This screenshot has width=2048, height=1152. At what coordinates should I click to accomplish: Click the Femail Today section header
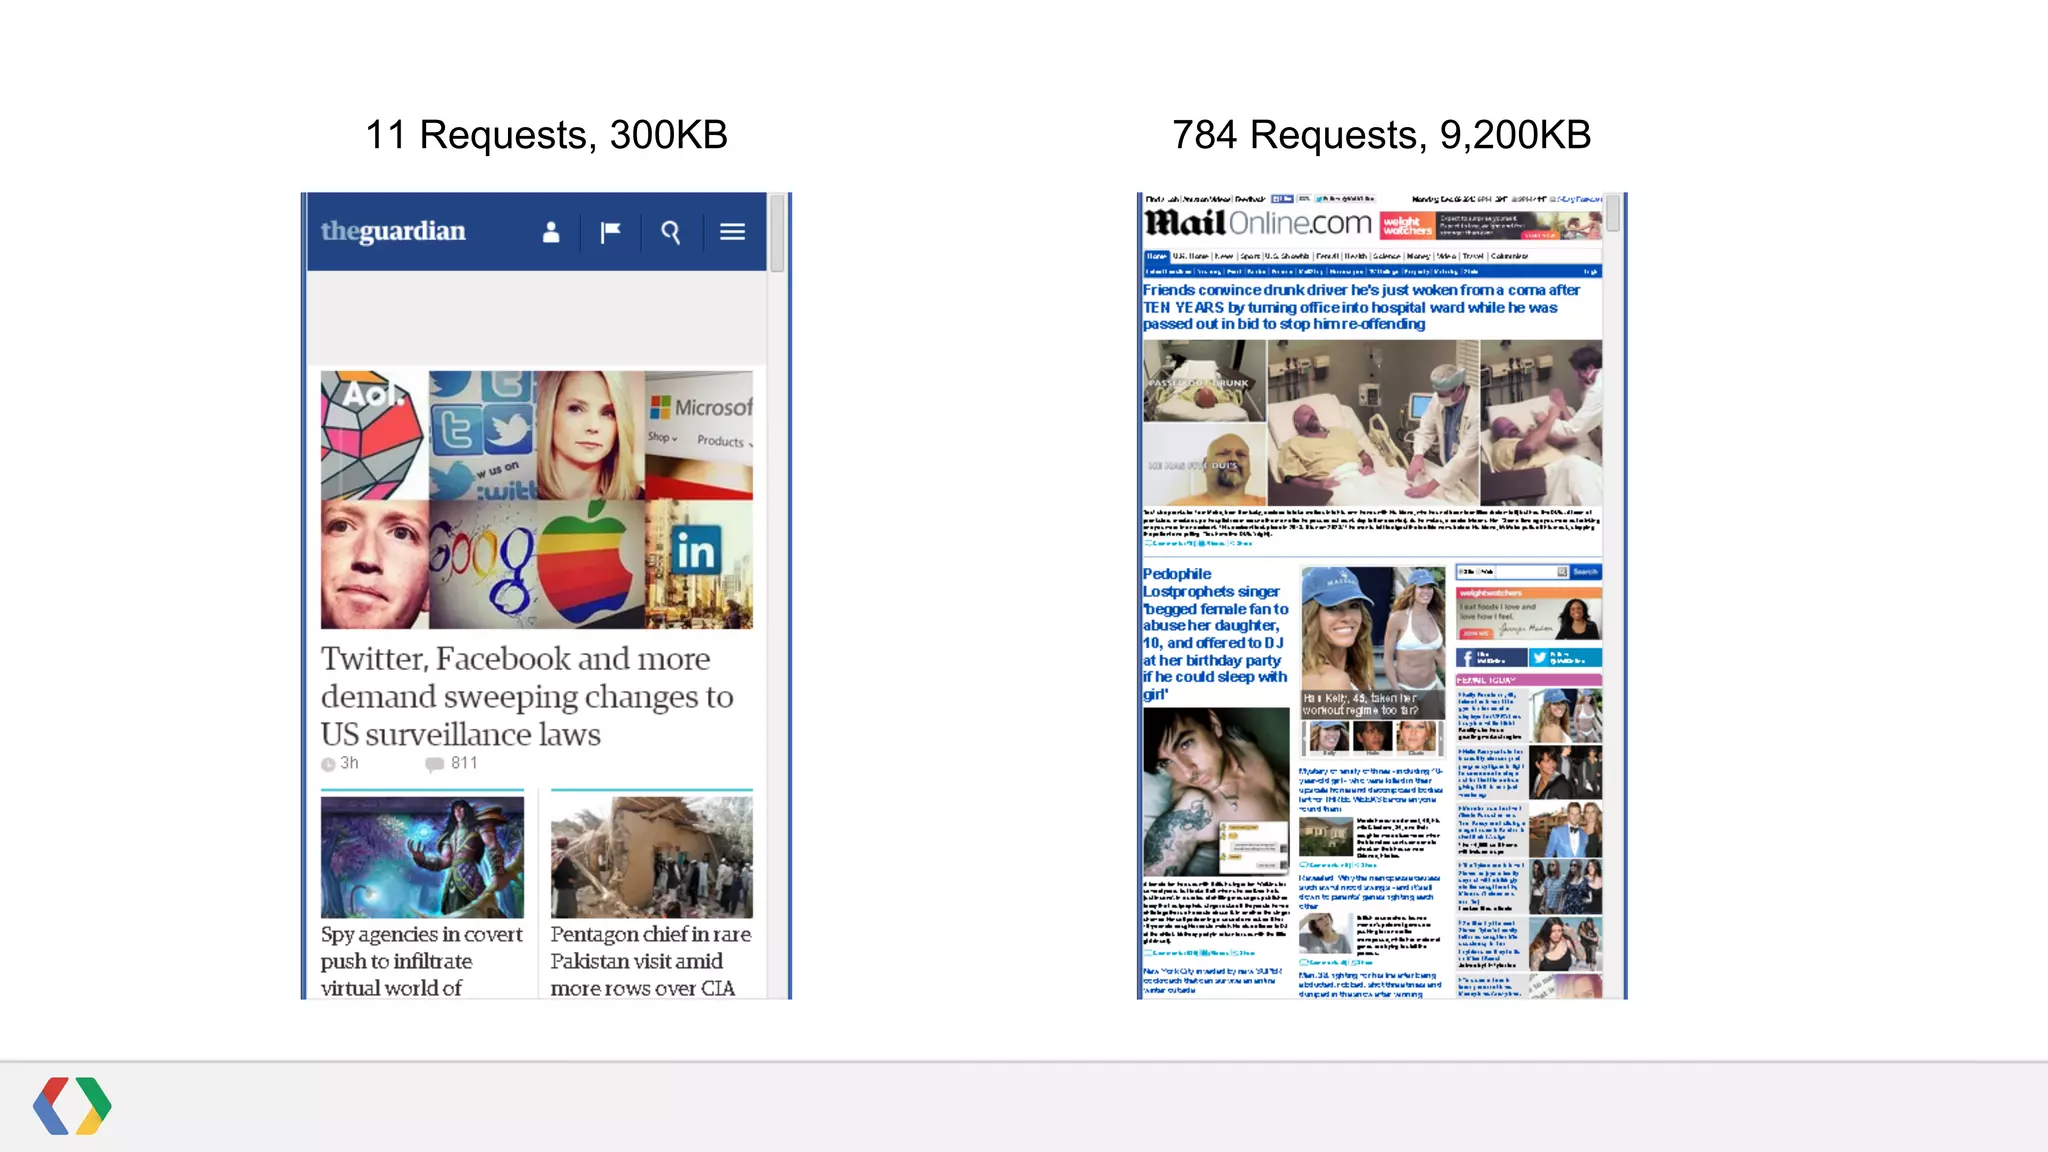point(1529,680)
